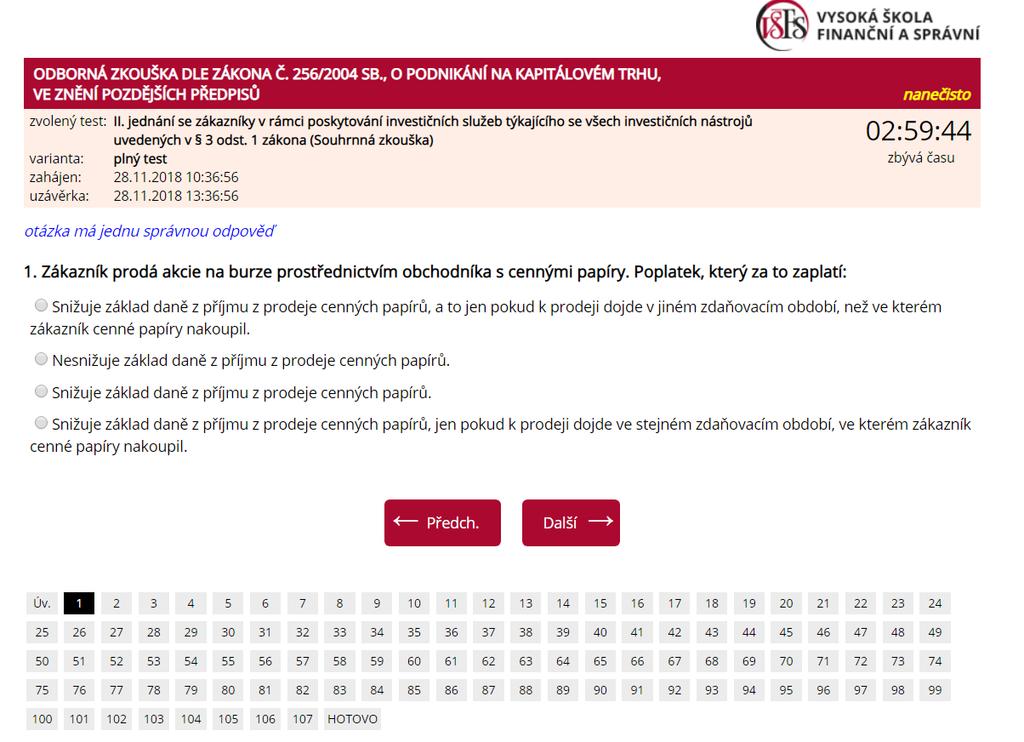Jump to question 24
This screenshot has width=1024, height=742.
[935, 604]
